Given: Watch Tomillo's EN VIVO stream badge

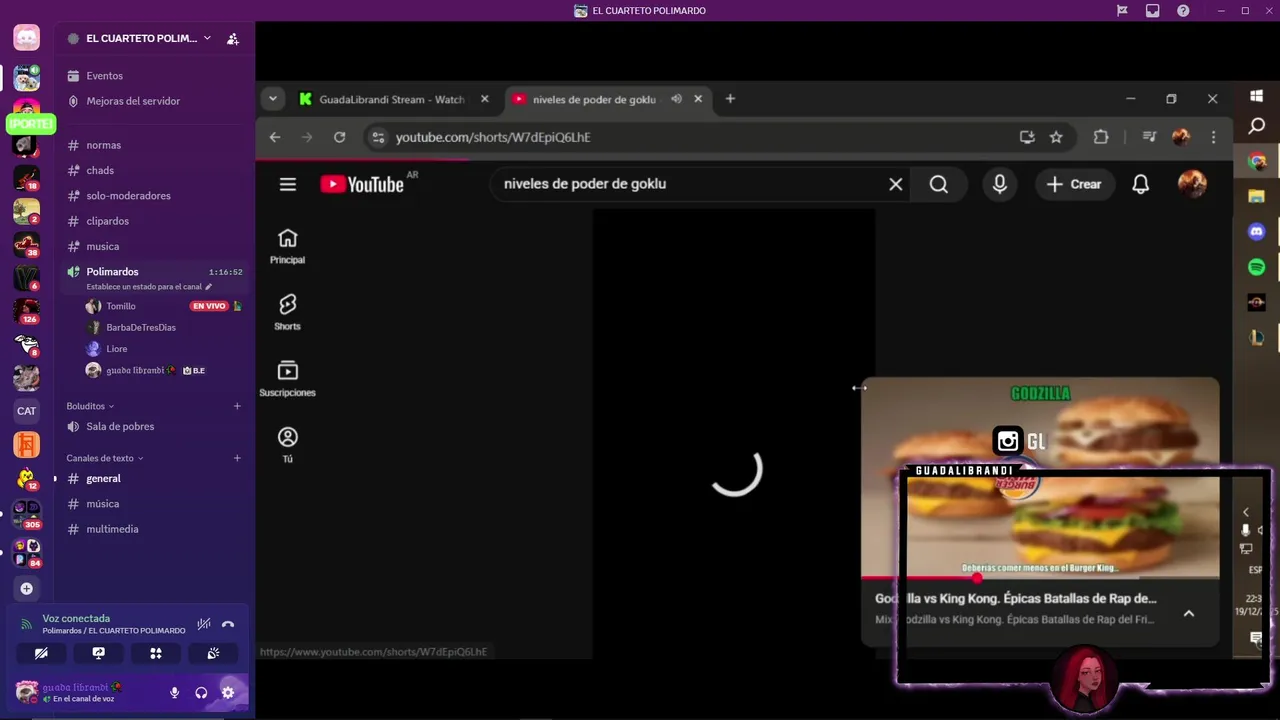Looking at the screenshot, I should point(209,306).
